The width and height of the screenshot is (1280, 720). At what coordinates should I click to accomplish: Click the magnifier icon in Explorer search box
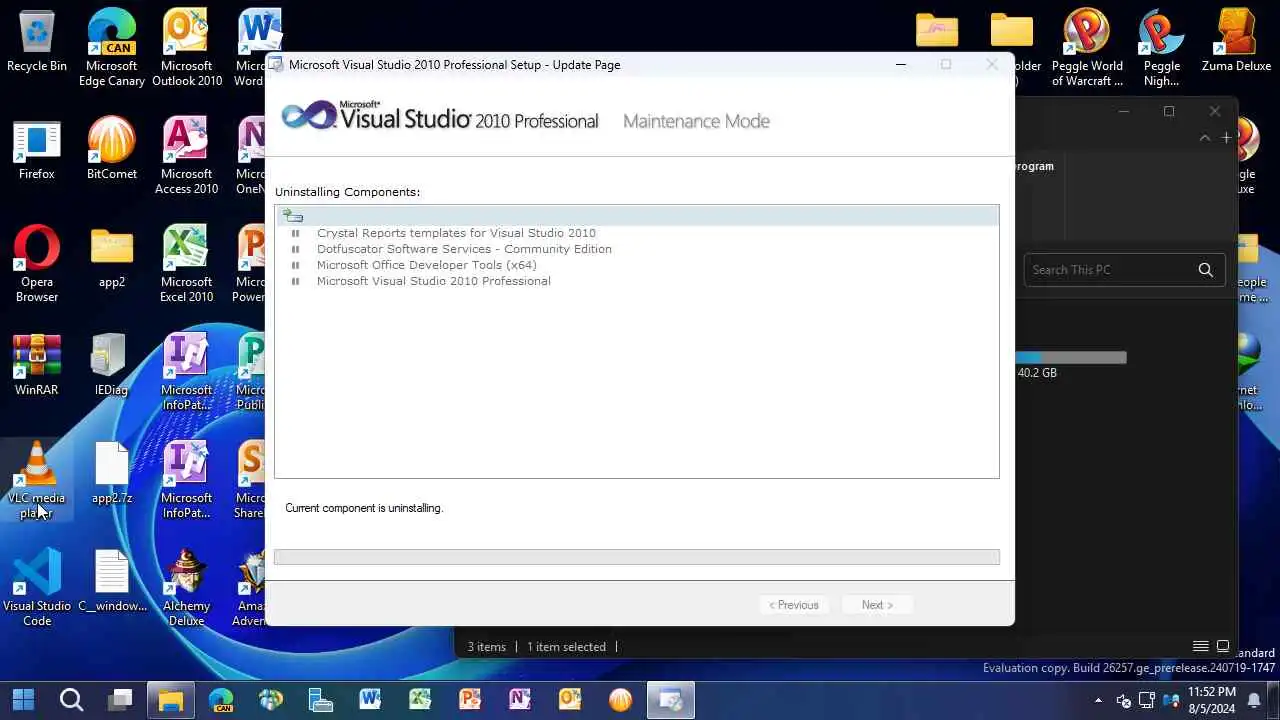pos(1206,270)
